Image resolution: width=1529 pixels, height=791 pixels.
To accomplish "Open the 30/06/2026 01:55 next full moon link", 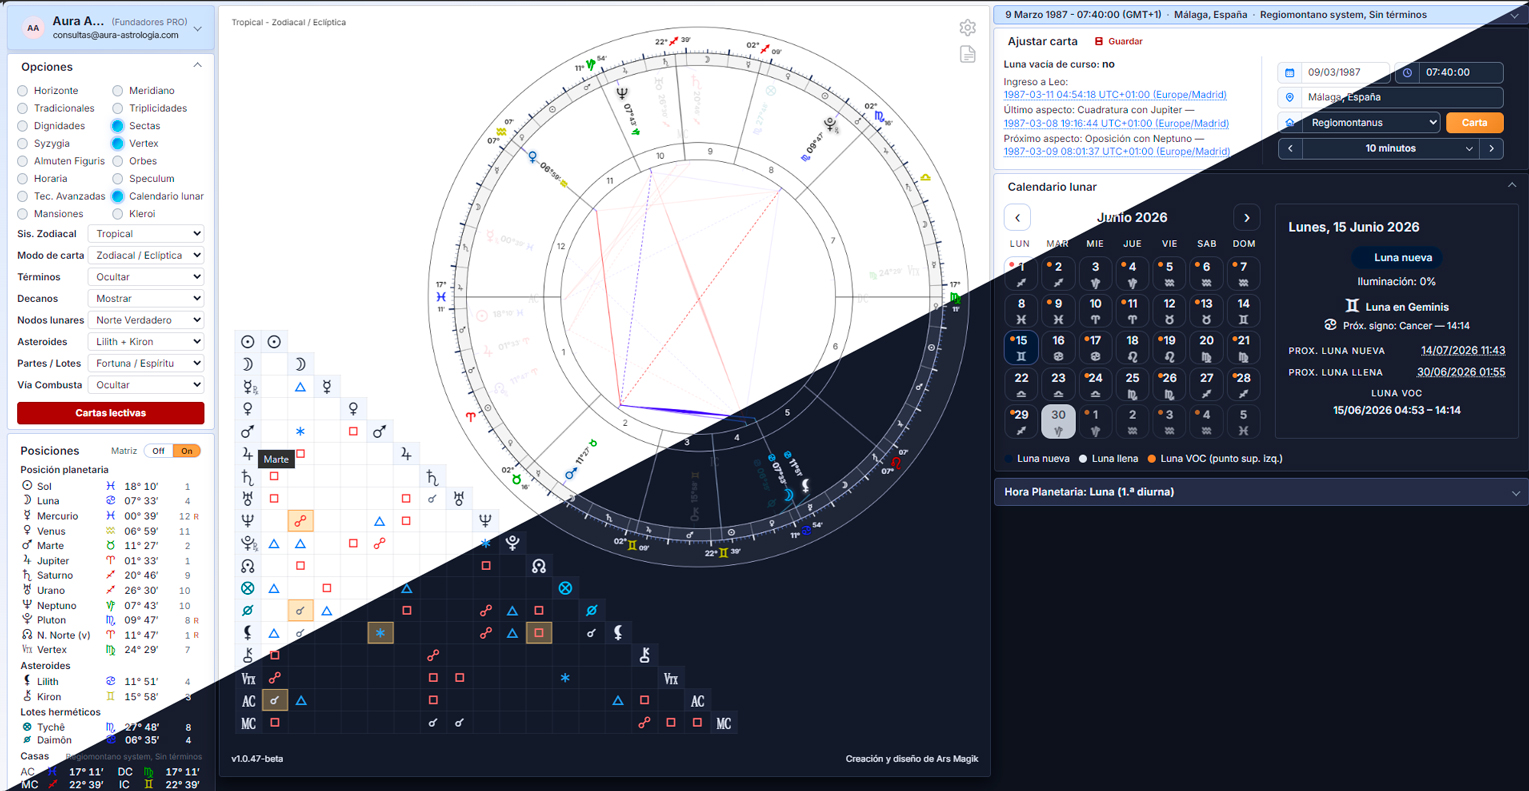I will [1461, 372].
